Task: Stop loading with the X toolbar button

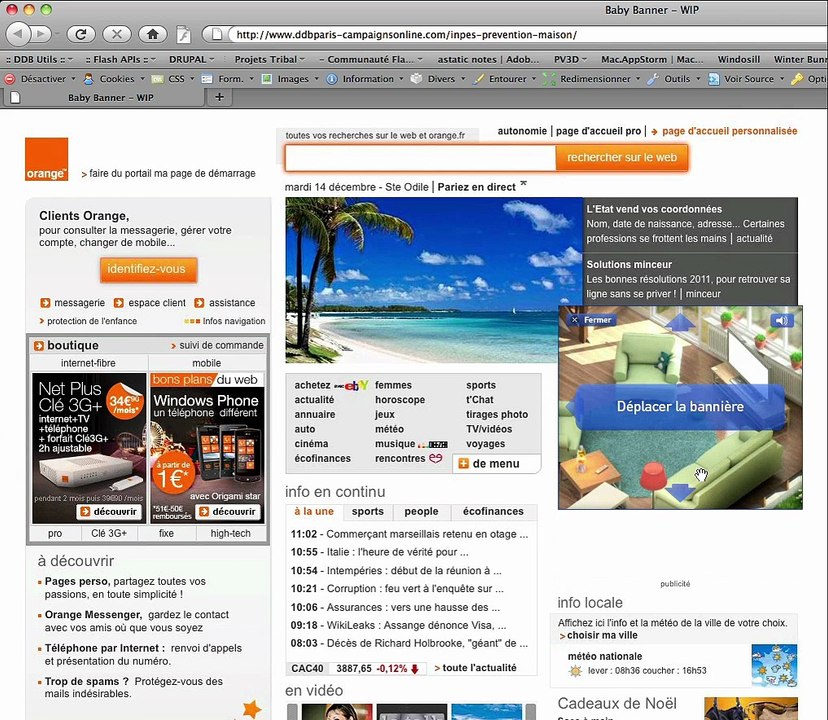Action: (117, 34)
